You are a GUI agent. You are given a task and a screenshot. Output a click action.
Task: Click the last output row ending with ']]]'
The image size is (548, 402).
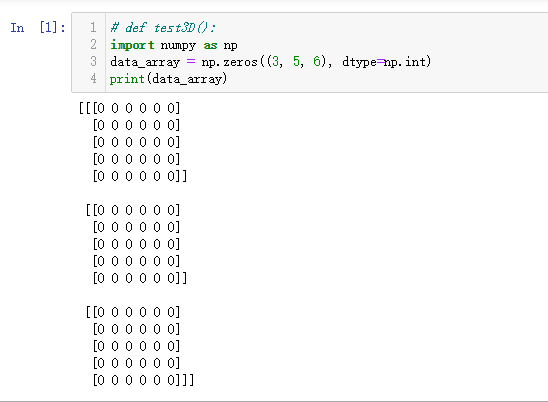(143, 380)
